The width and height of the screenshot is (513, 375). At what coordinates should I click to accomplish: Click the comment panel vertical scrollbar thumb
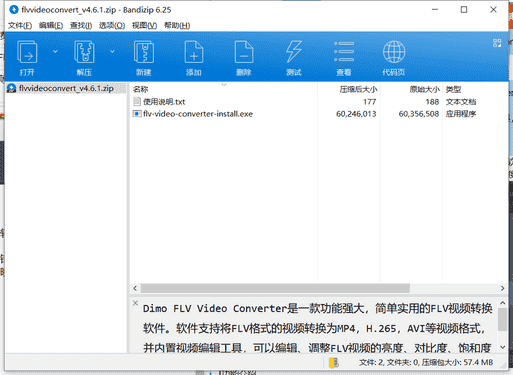coord(502,319)
